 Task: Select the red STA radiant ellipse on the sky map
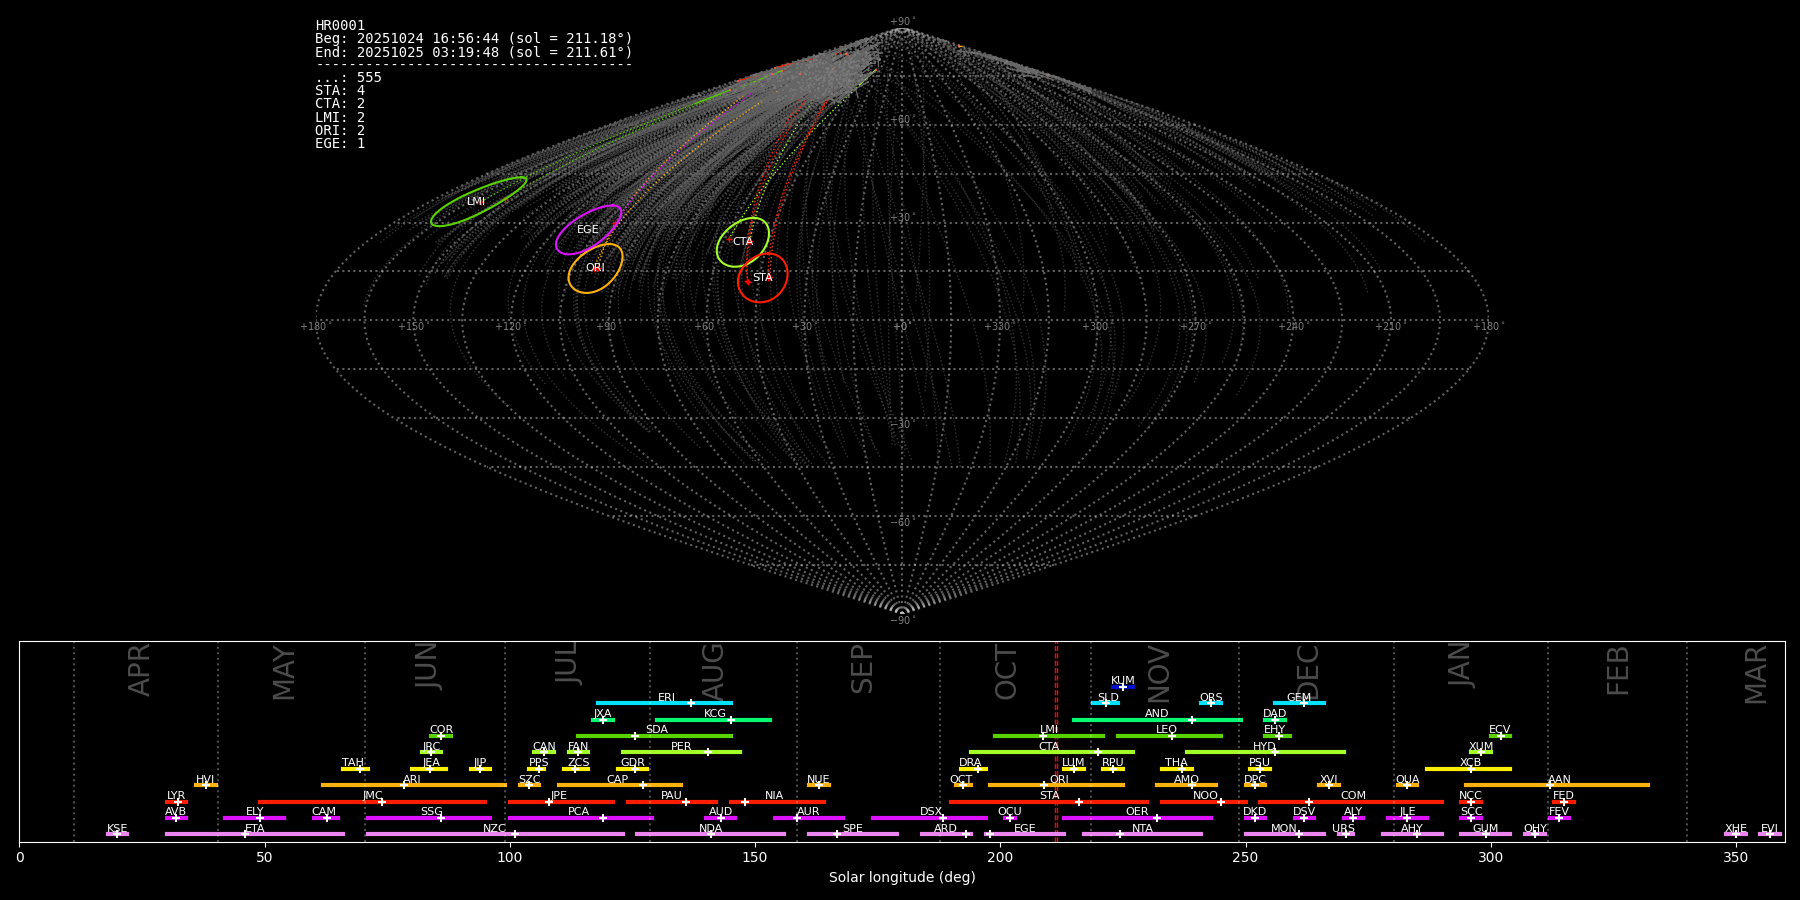pos(763,278)
